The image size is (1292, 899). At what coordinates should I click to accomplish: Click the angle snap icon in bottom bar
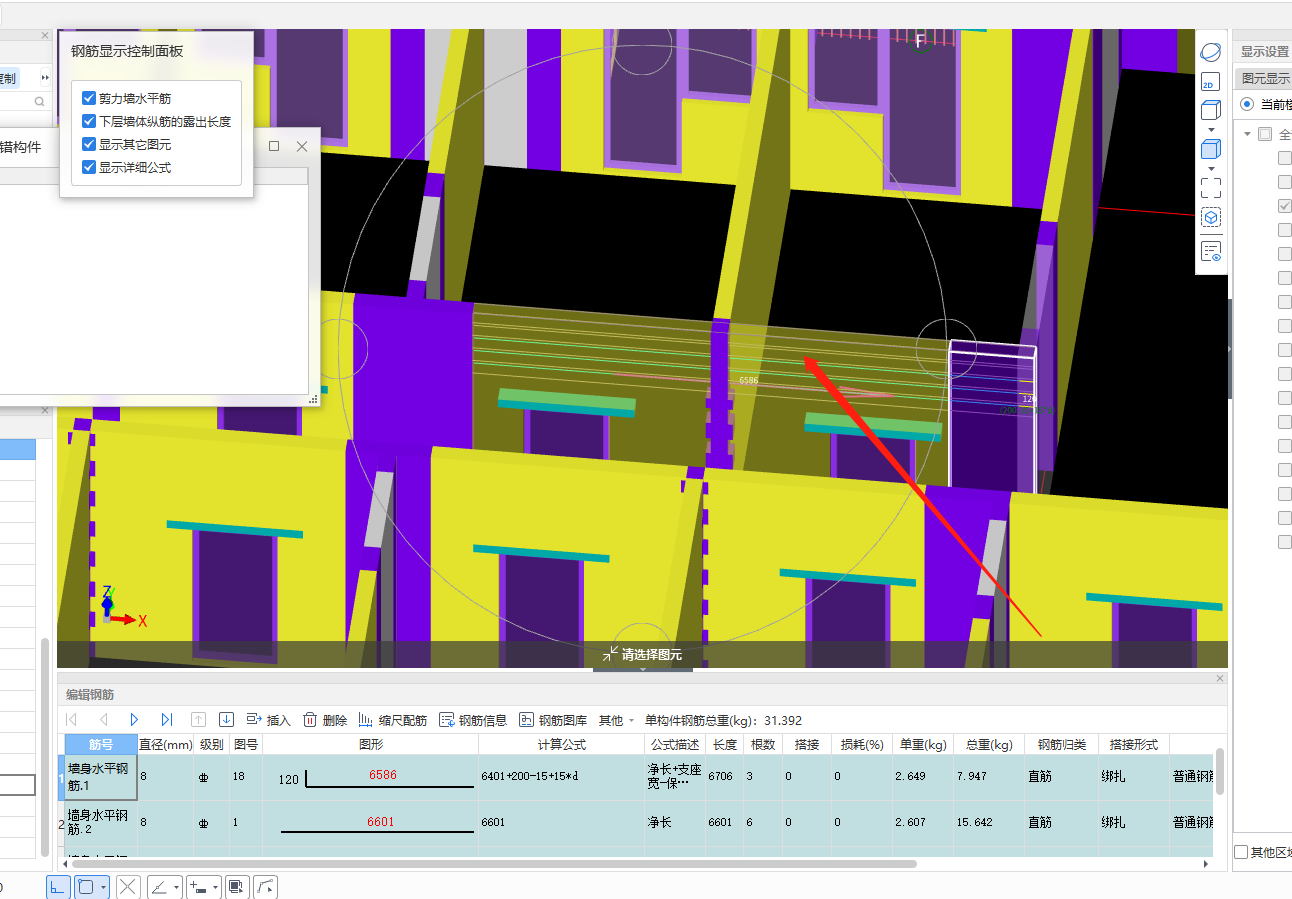point(159,886)
